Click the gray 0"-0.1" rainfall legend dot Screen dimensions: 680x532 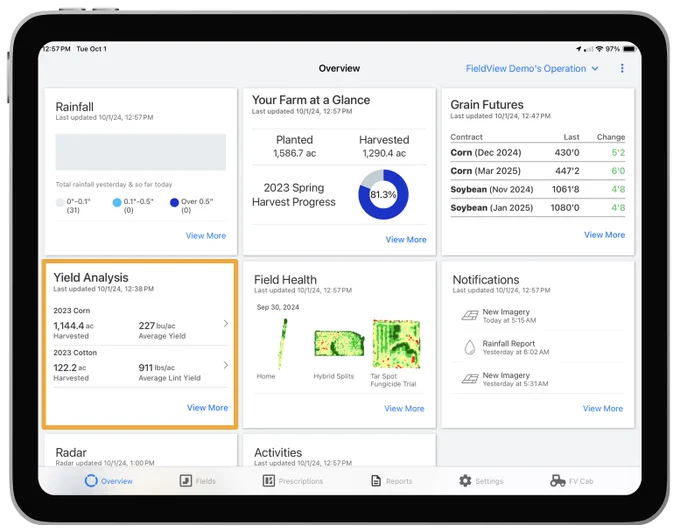[x=60, y=202]
